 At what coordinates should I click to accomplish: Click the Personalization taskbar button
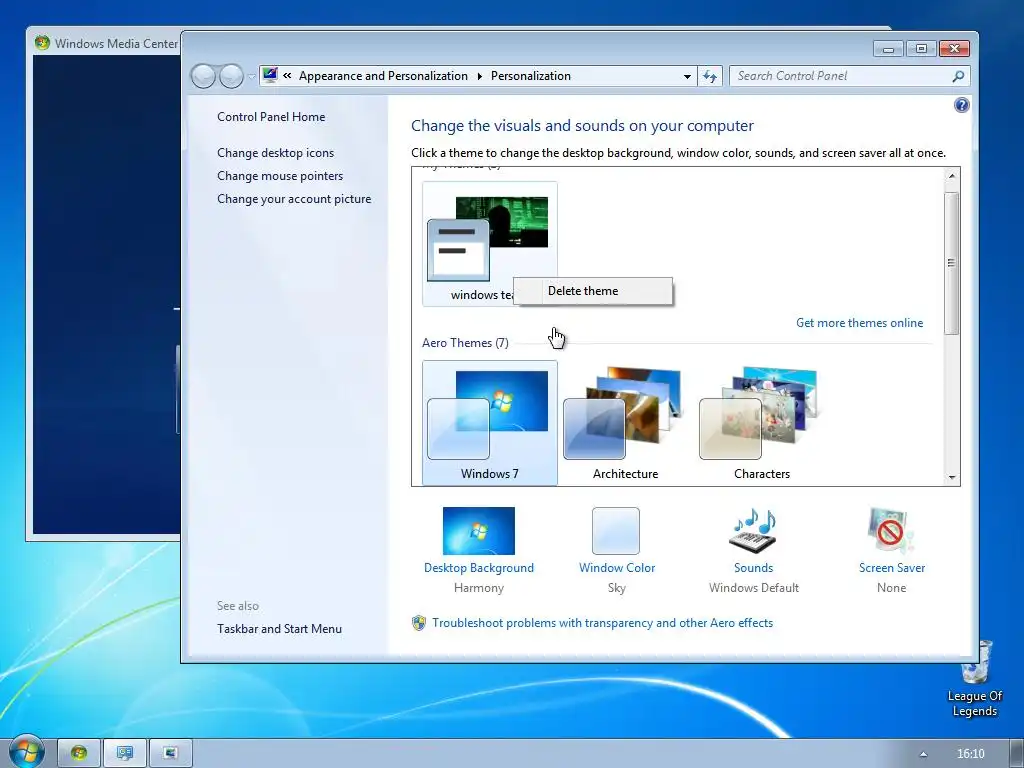[125, 753]
